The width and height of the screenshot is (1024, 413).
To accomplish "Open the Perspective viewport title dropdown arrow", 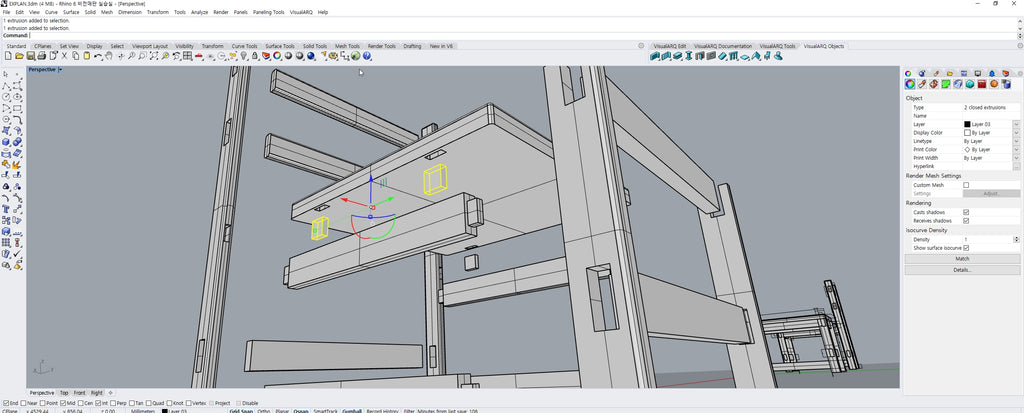I will coord(60,69).
